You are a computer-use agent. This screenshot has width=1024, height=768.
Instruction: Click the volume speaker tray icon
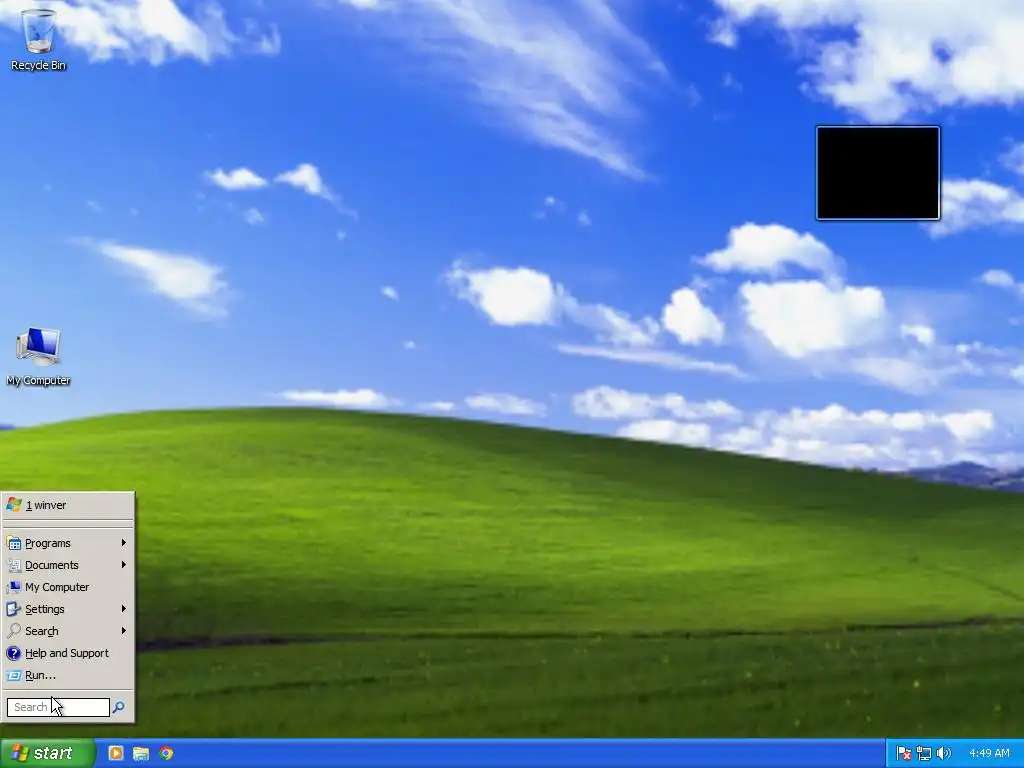(944, 754)
